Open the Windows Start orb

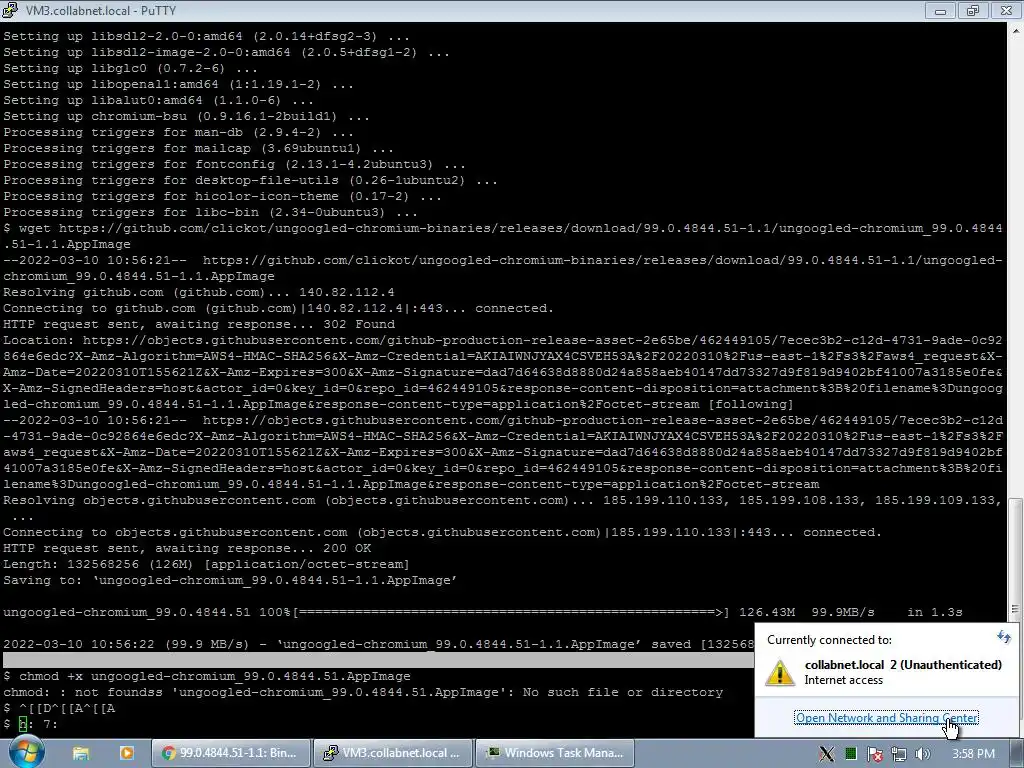point(25,752)
